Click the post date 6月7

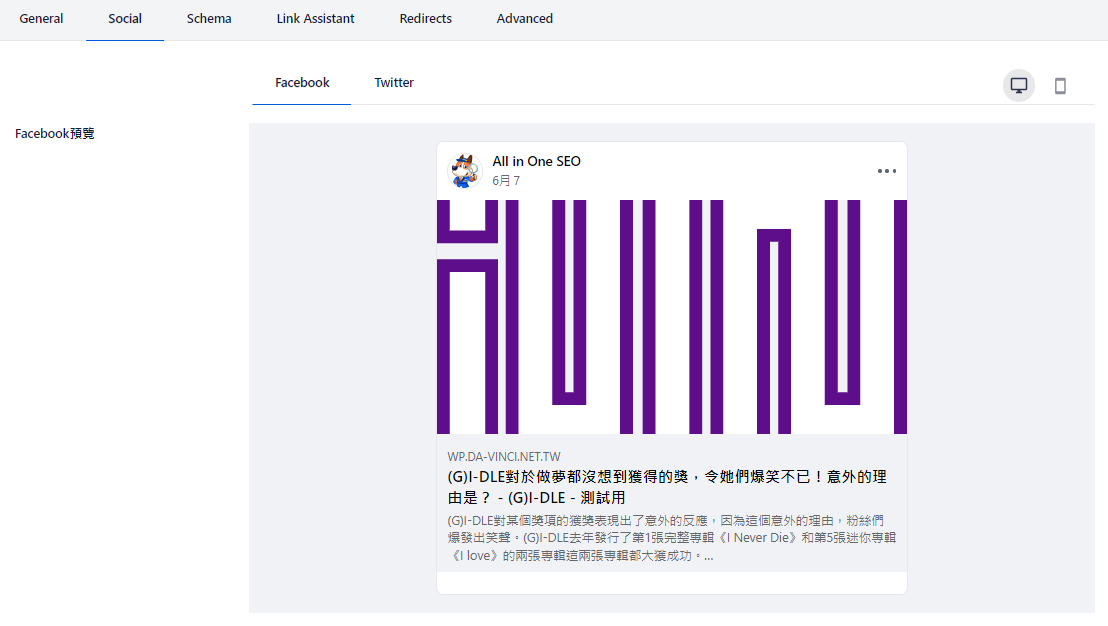(506, 181)
